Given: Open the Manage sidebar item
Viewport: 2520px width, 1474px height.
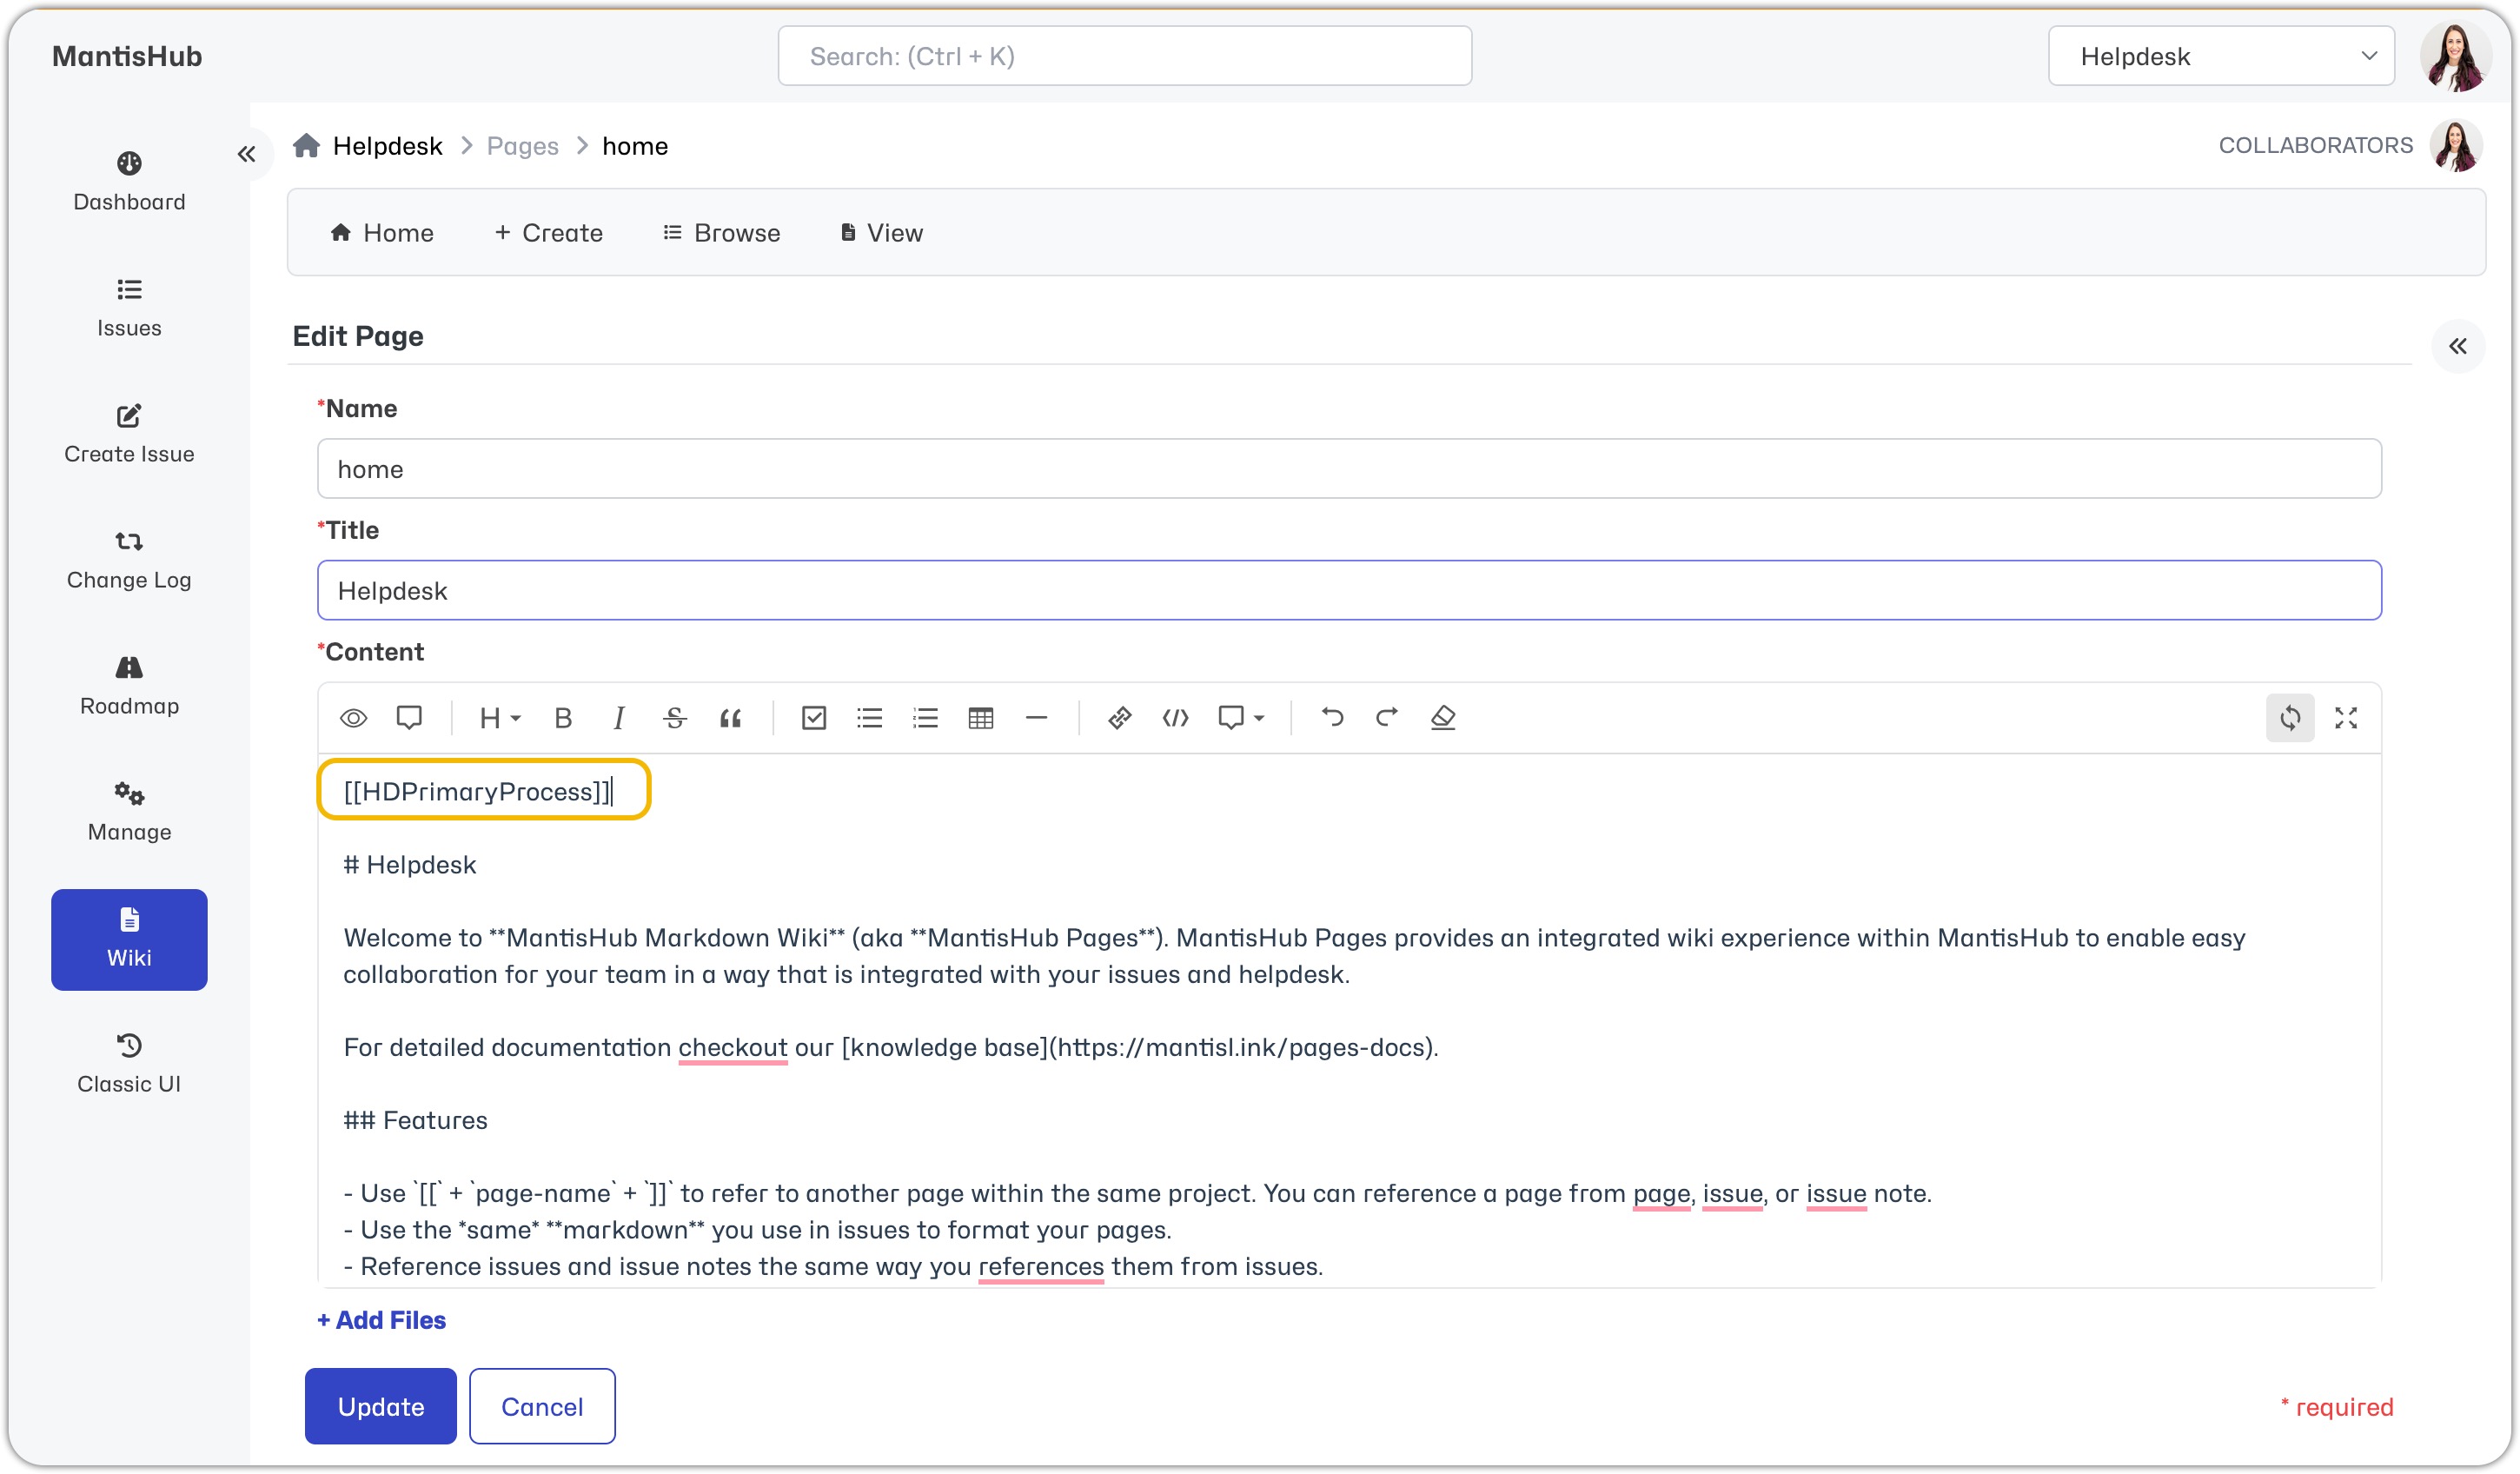Looking at the screenshot, I should (129, 812).
